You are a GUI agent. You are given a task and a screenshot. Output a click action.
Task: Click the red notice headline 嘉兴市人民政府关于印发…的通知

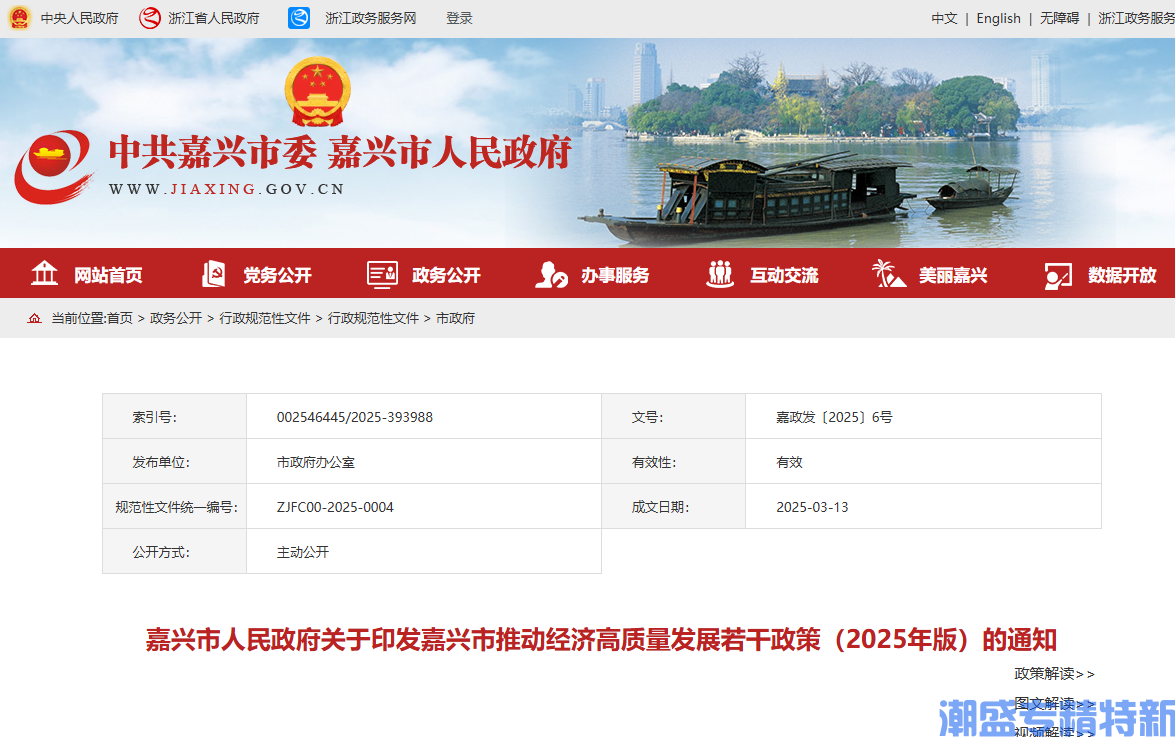(601, 640)
